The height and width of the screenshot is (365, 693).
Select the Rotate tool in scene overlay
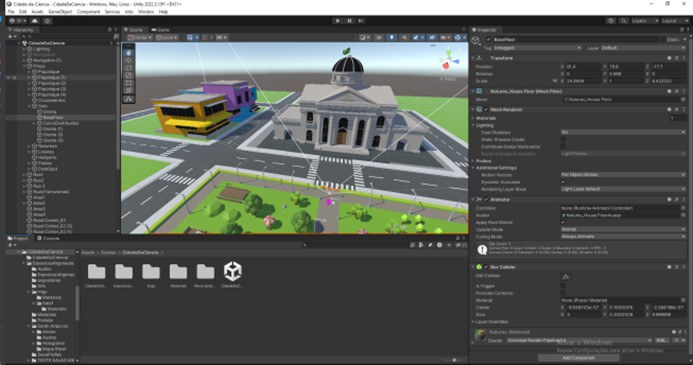coord(129,68)
